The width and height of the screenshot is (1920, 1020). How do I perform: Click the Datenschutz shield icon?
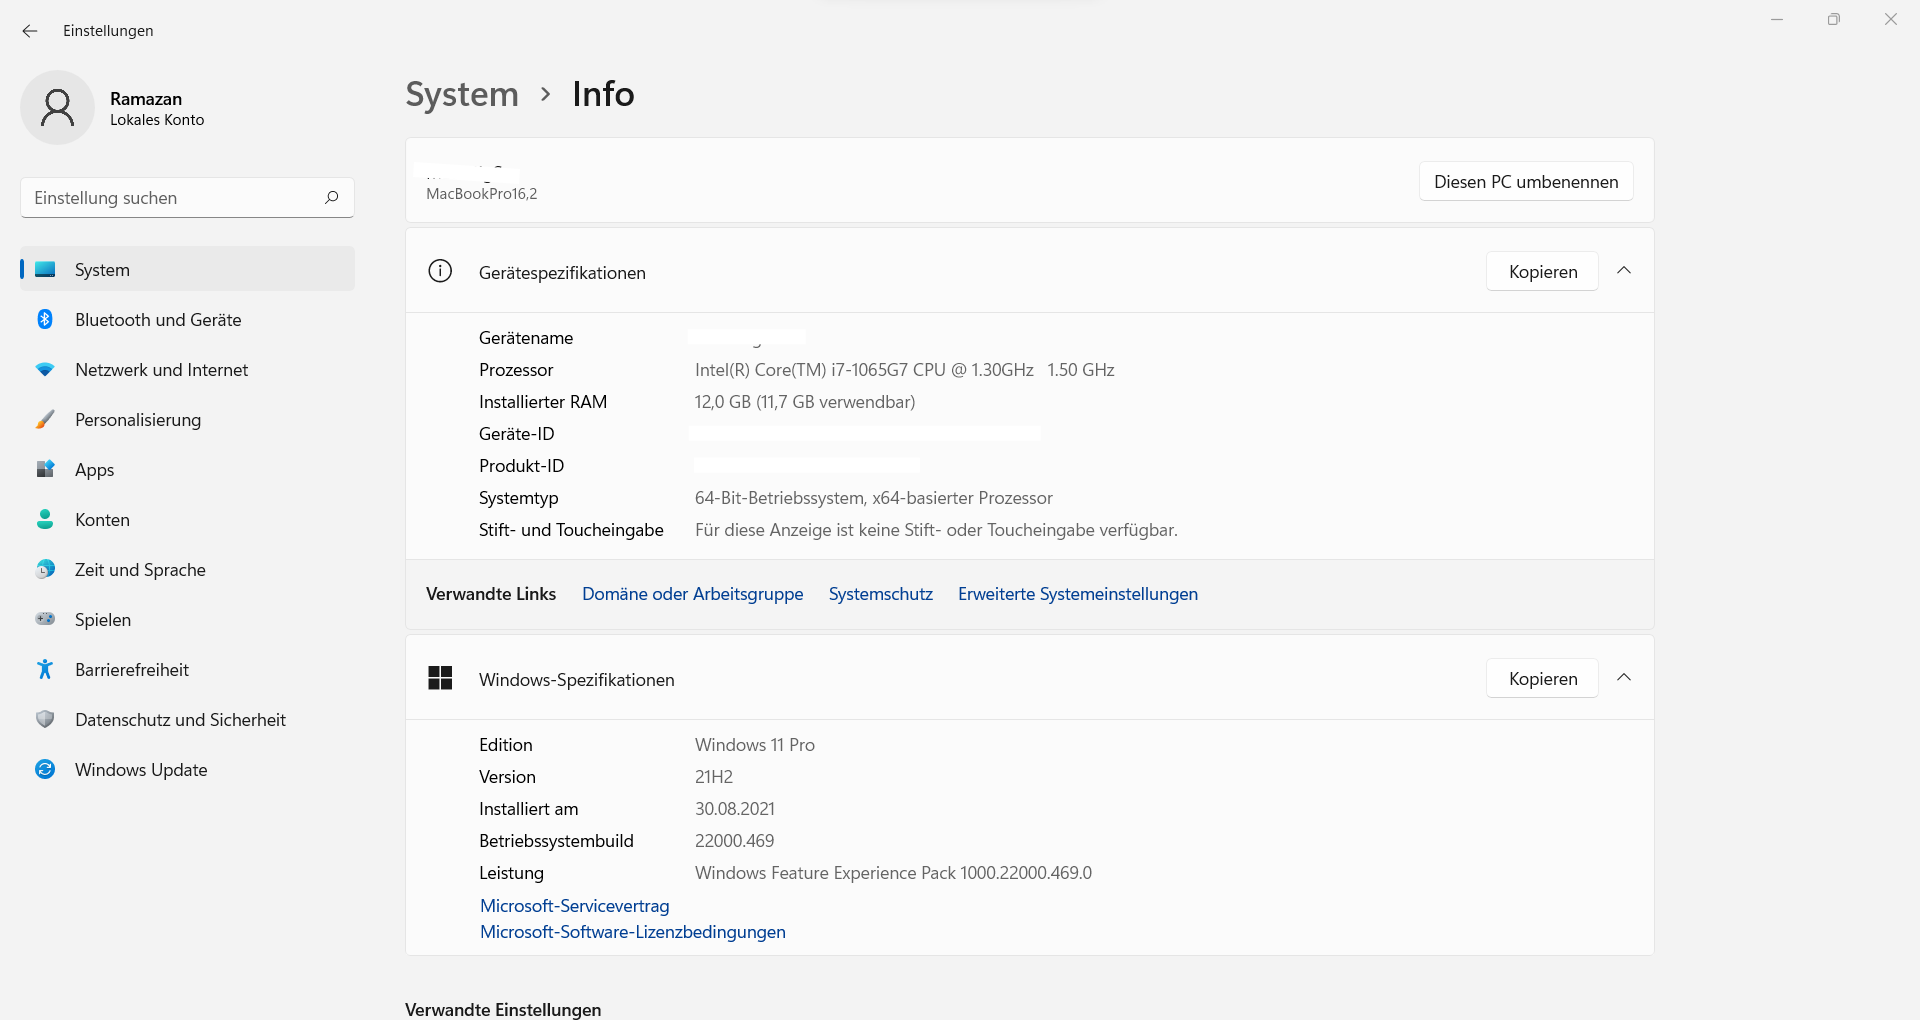coord(45,719)
